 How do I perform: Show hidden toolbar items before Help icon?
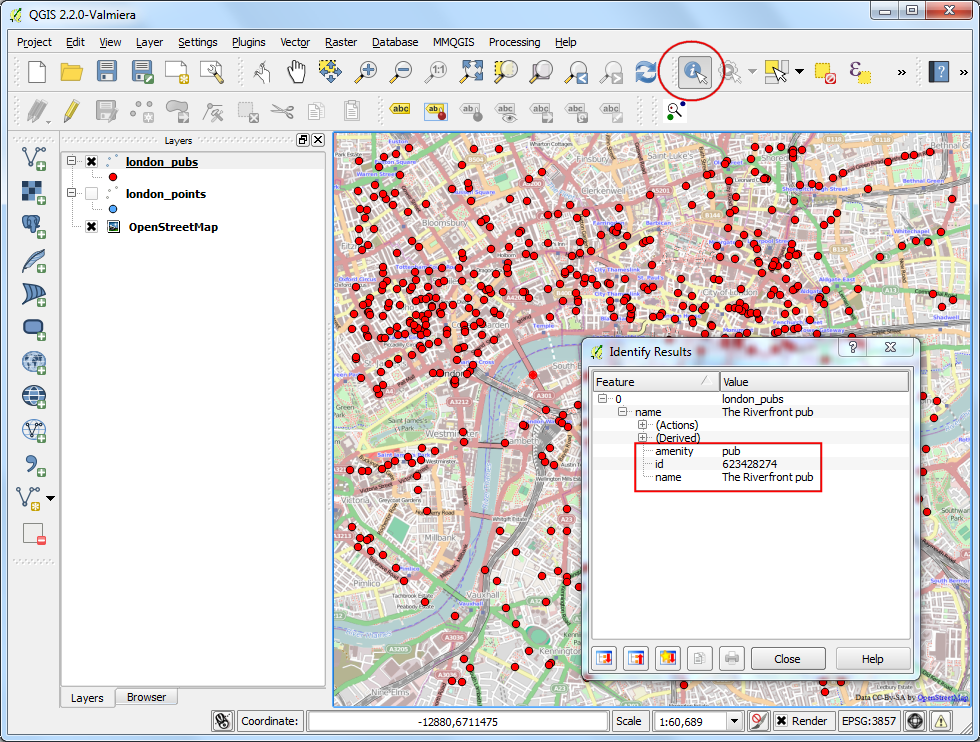pos(901,72)
